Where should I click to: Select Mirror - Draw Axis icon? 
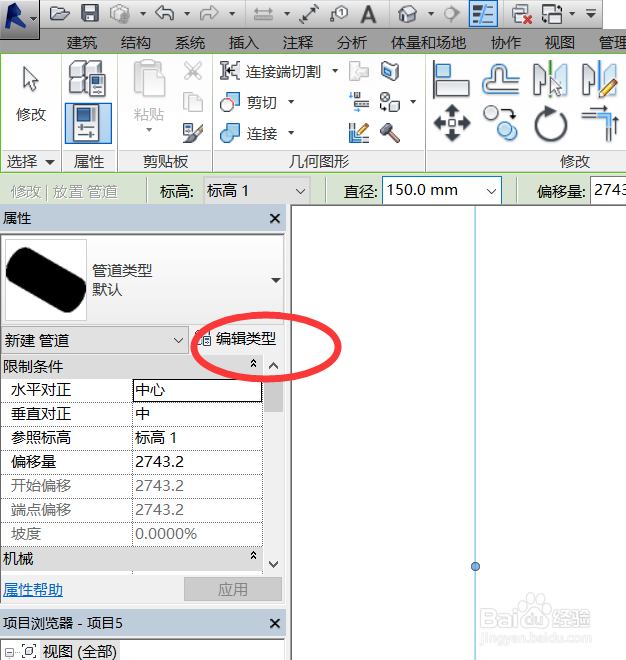(x=599, y=79)
